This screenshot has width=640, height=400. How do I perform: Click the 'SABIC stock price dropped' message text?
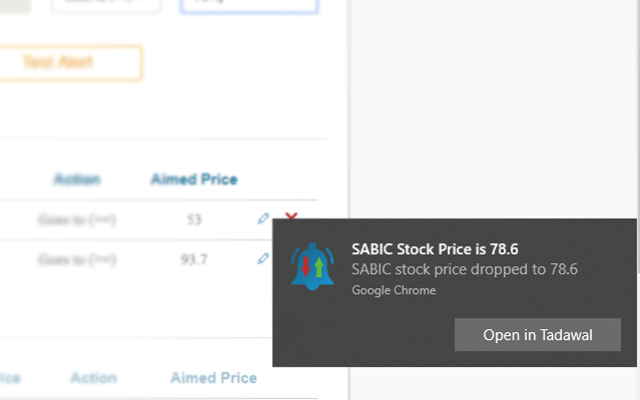tap(465, 269)
